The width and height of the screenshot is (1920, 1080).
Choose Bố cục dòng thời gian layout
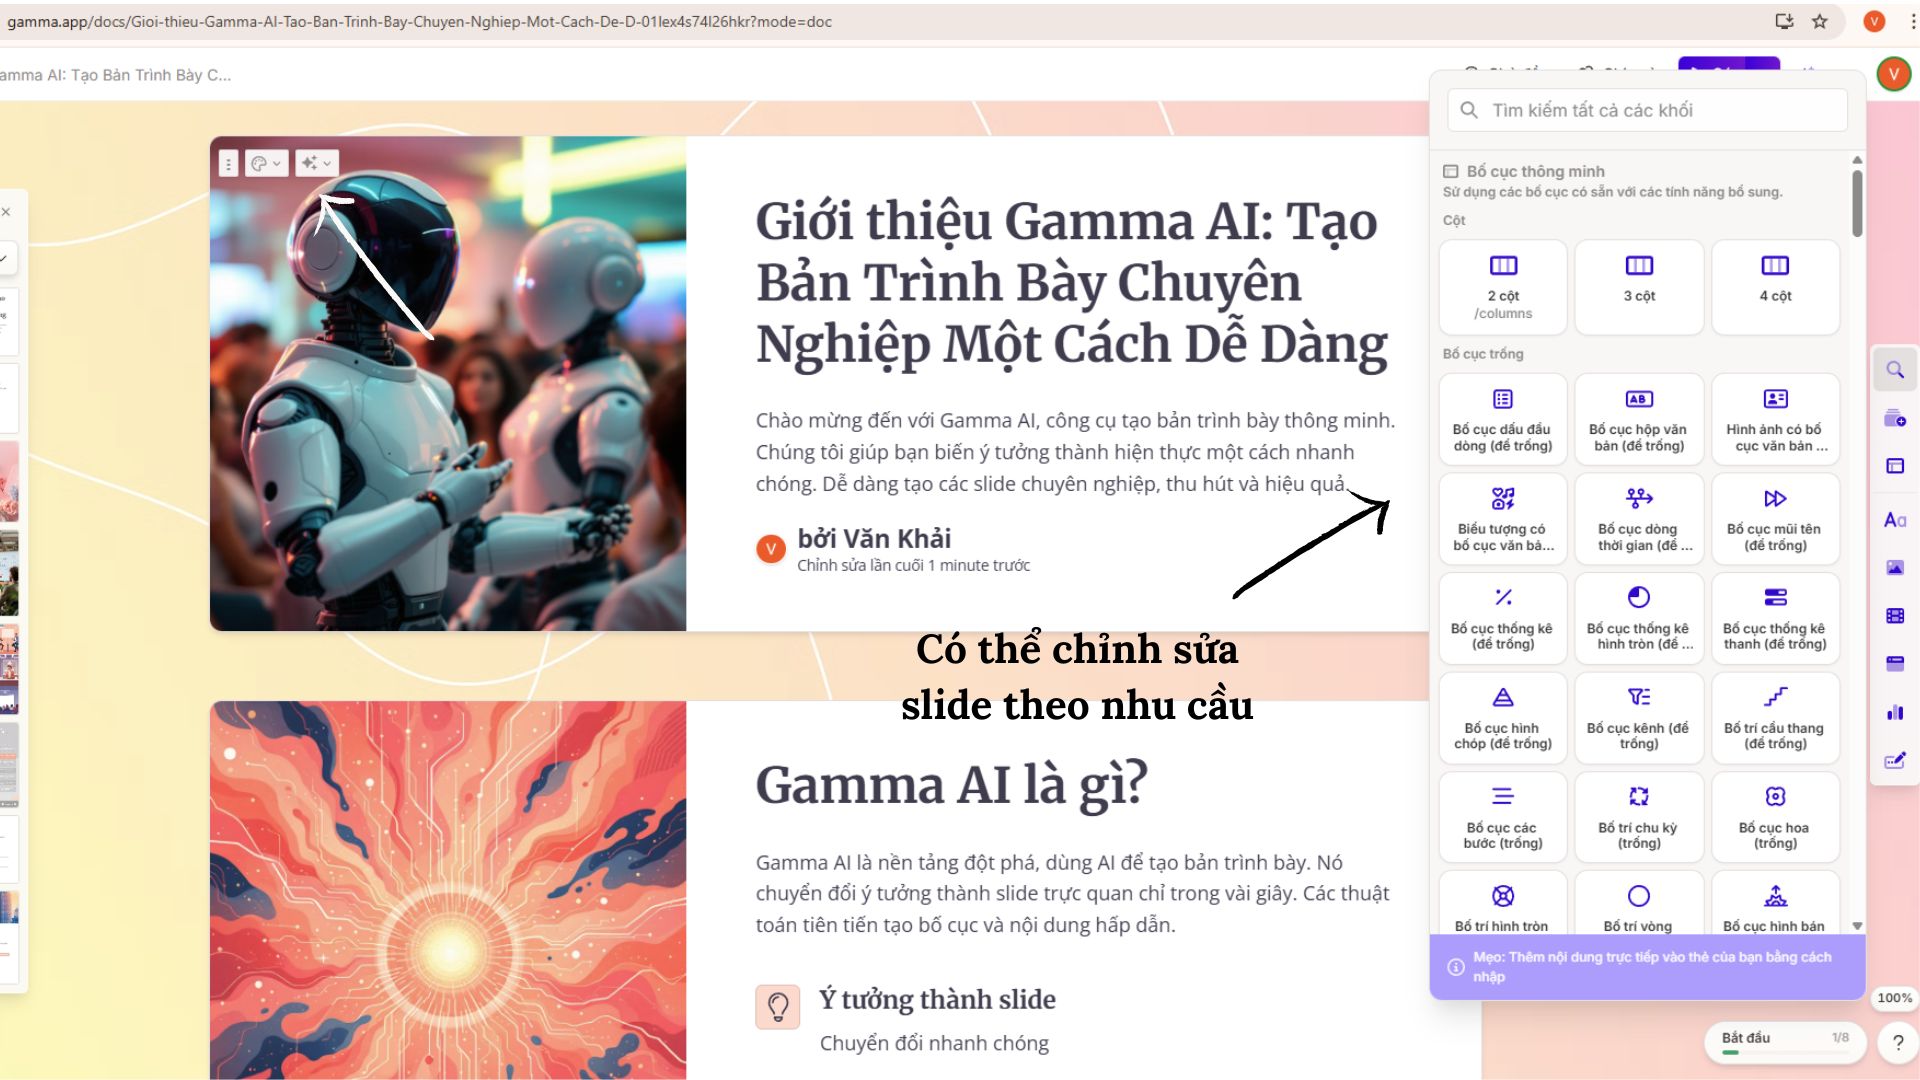(1639, 519)
